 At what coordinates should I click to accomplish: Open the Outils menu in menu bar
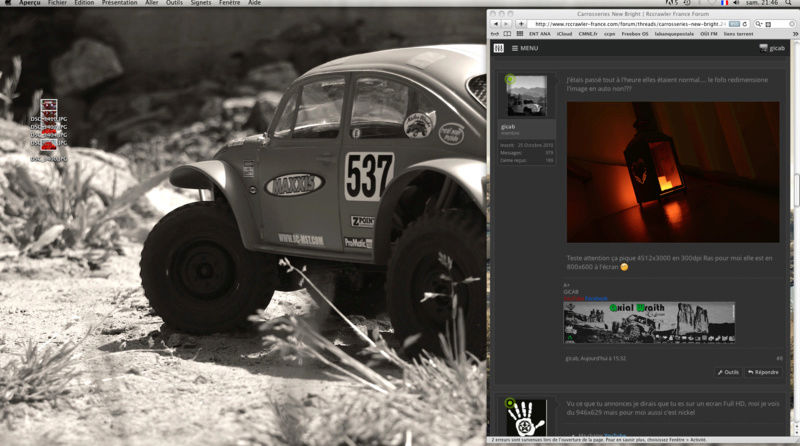174,3
